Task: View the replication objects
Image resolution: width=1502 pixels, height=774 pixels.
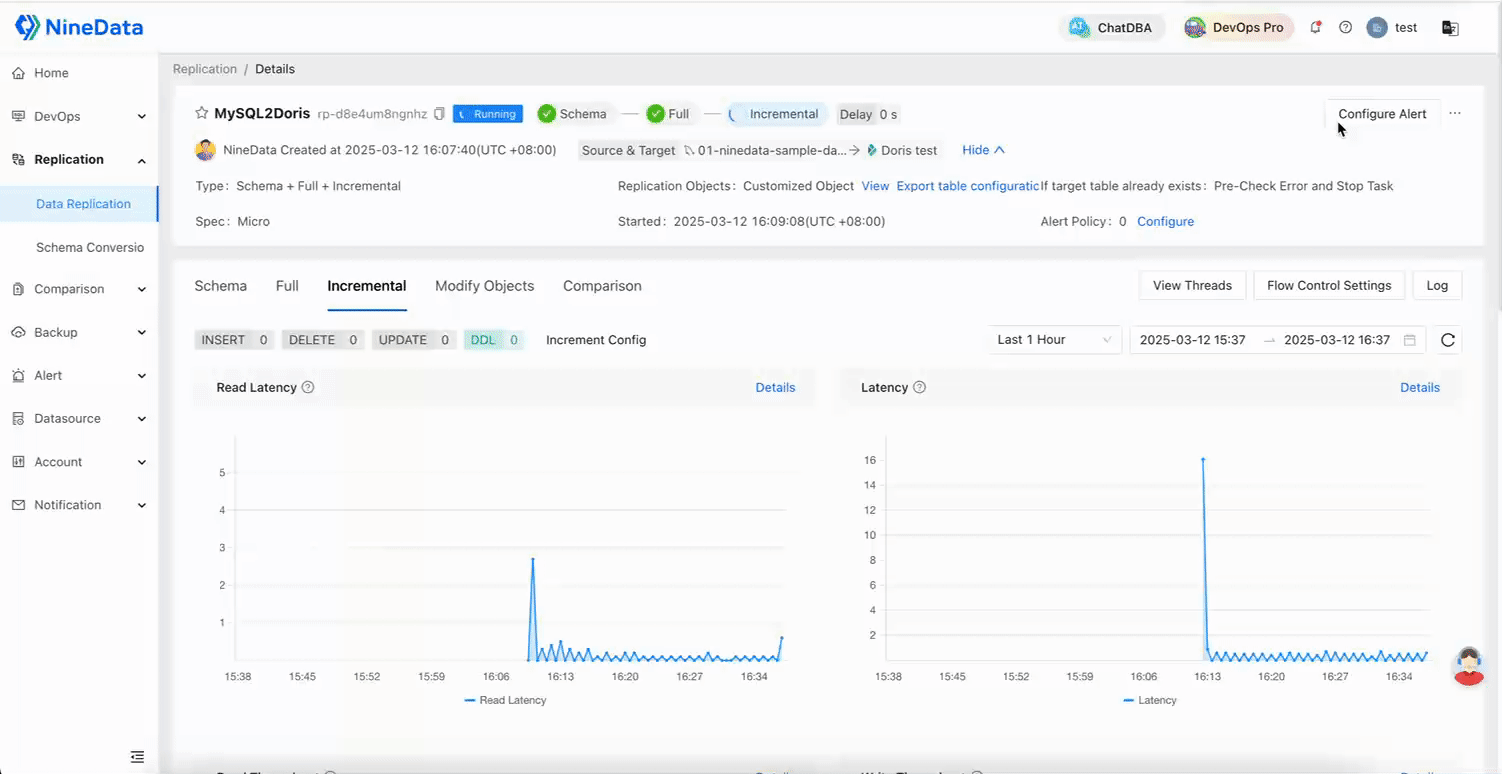Action: tap(875, 186)
